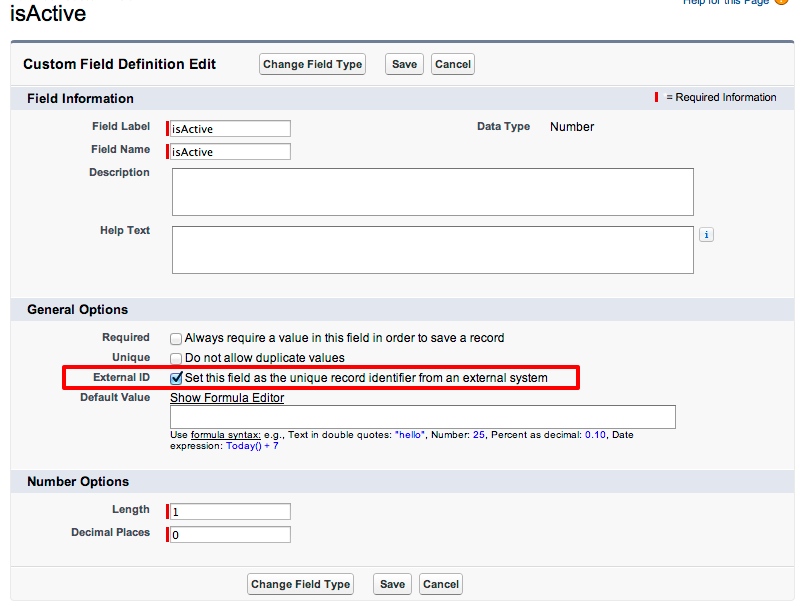801x606 pixels.
Task: Focus the Length number input
Action: (x=230, y=512)
